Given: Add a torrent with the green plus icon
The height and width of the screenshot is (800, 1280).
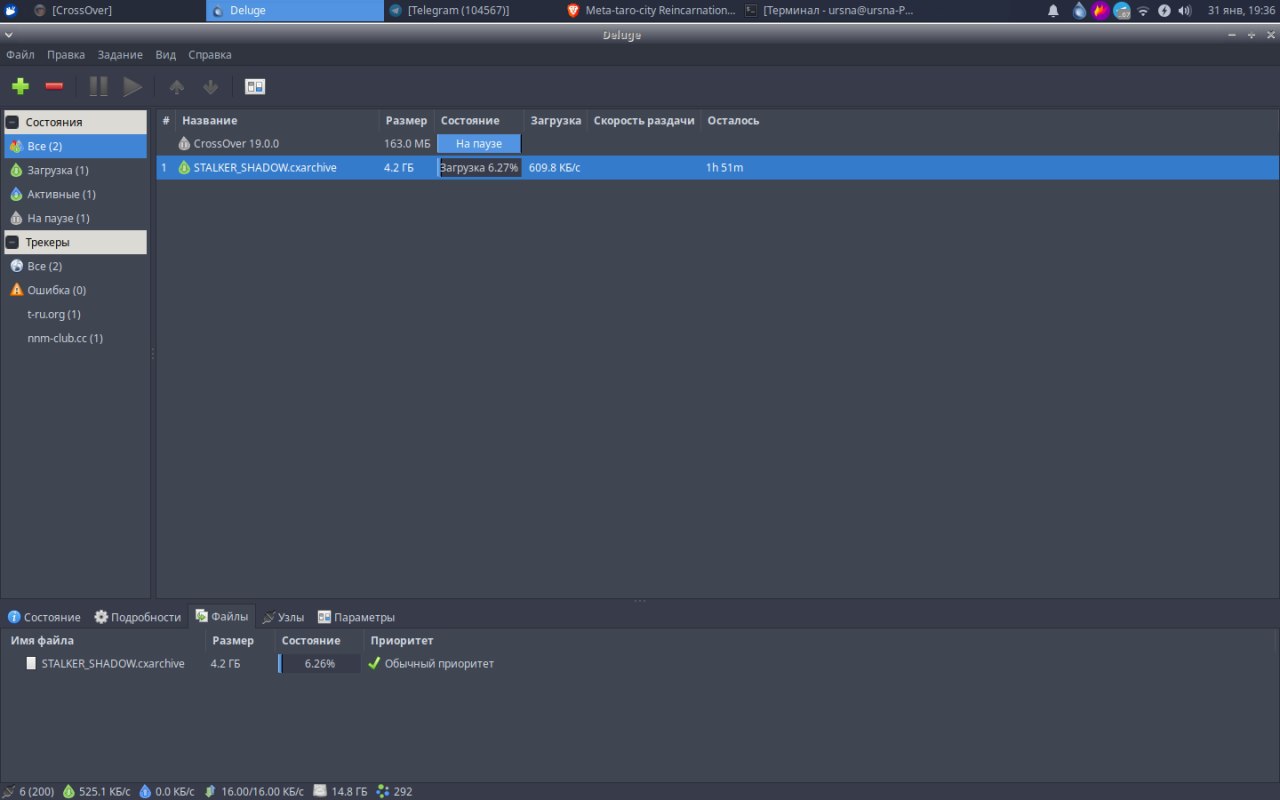Looking at the screenshot, I should (x=20, y=87).
